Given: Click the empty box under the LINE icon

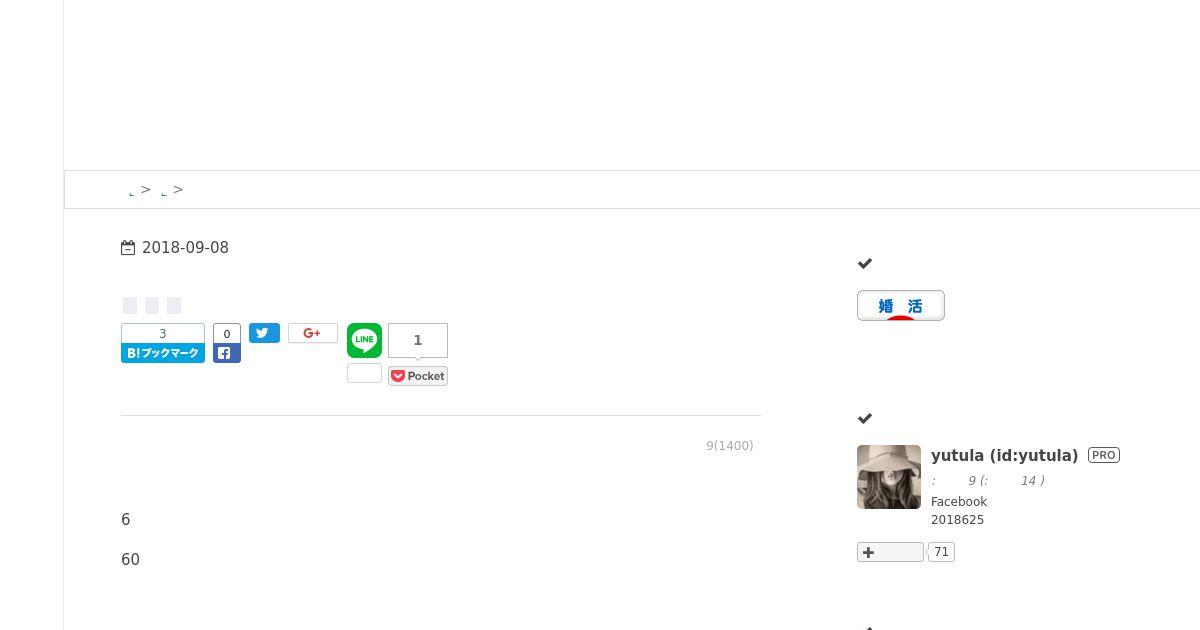Looking at the screenshot, I should click(364, 373).
